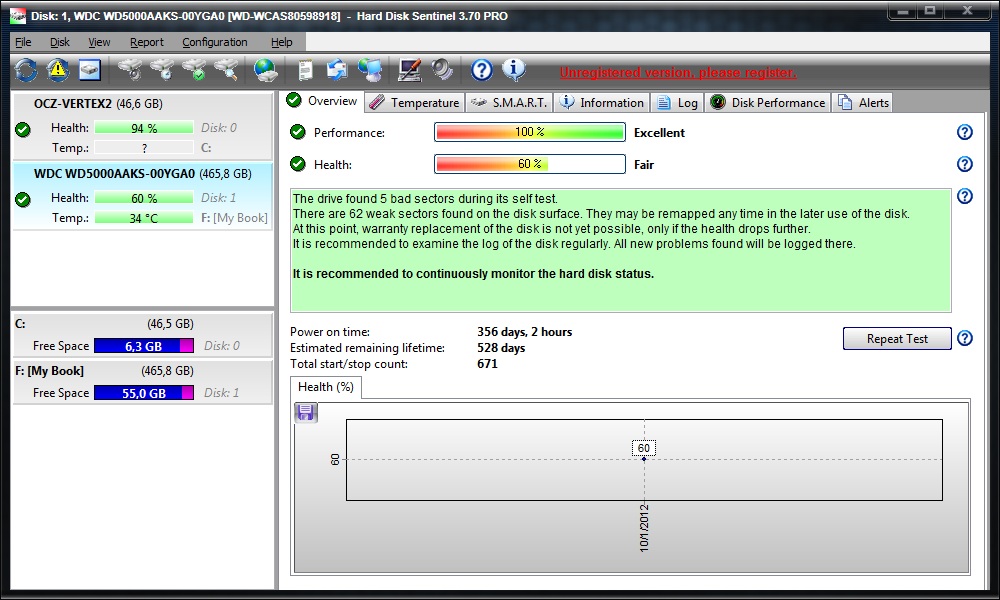1000x600 pixels.
Task: Select the Overview tab
Action: coord(323,101)
